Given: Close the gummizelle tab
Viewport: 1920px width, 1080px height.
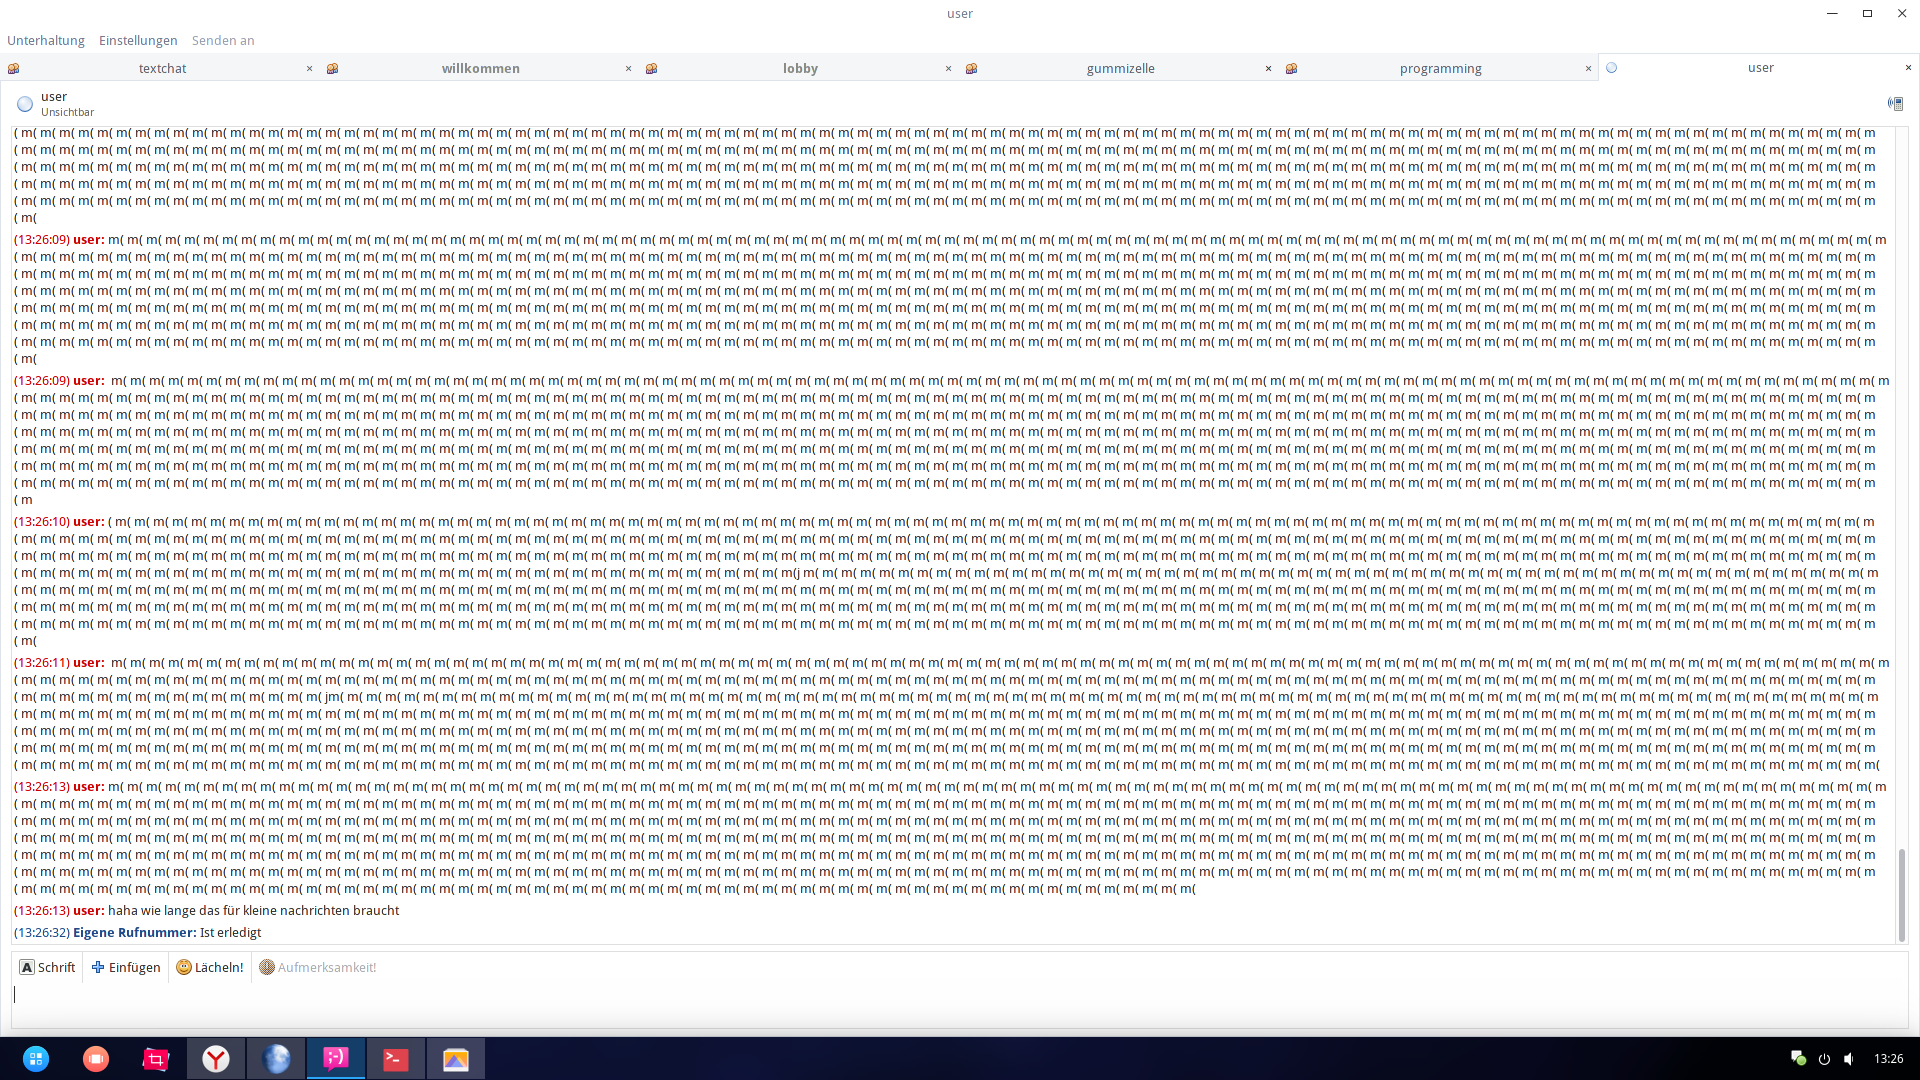Looking at the screenshot, I should (x=1268, y=68).
